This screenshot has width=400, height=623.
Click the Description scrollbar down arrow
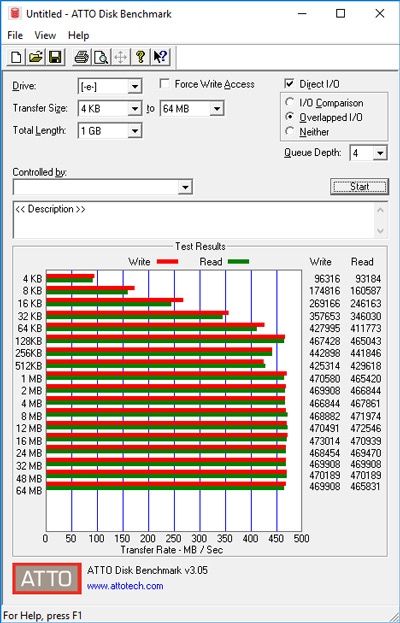(x=381, y=230)
